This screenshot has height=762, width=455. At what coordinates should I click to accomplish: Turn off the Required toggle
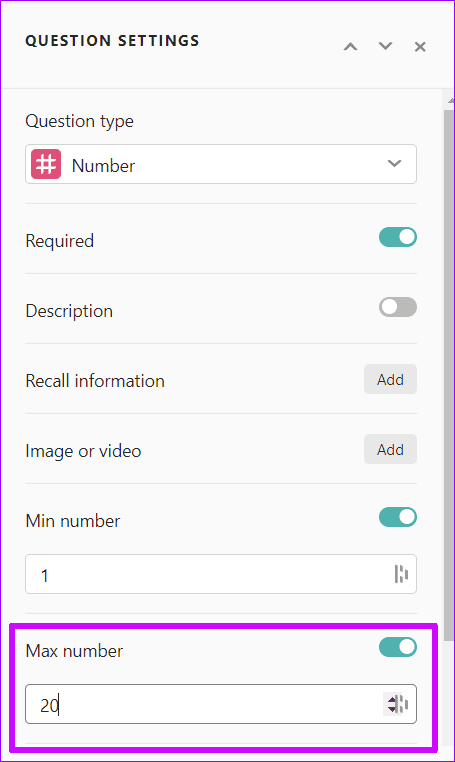398,237
